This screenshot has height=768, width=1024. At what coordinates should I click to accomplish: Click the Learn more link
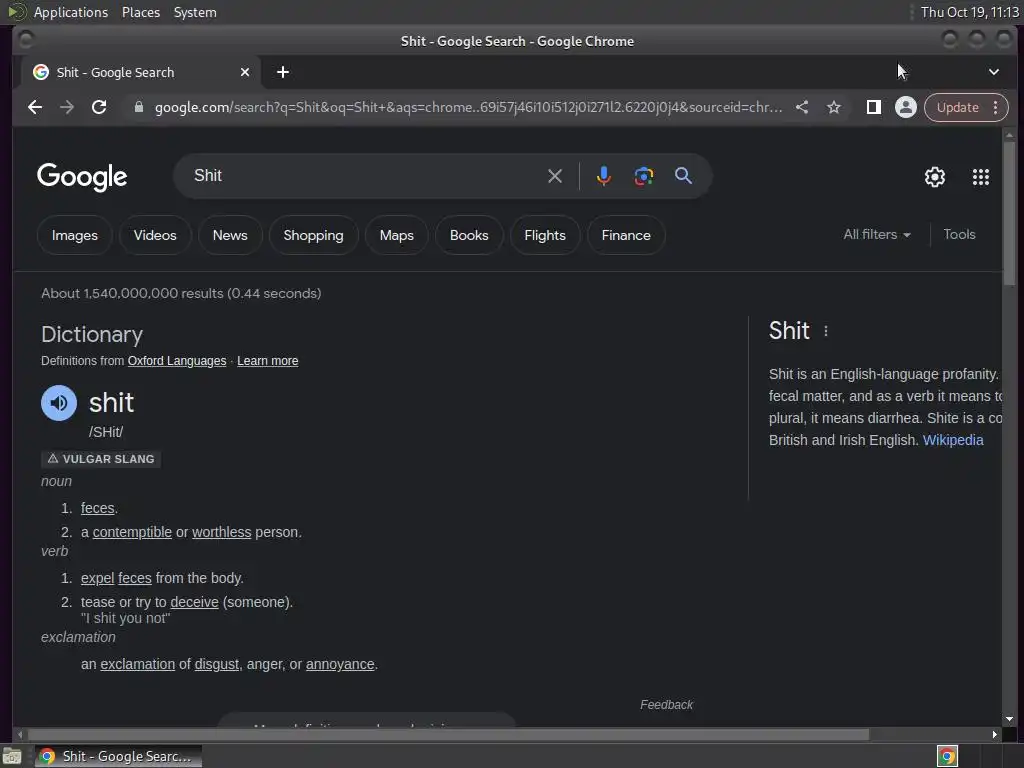pyautogui.click(x=268, y=361)
